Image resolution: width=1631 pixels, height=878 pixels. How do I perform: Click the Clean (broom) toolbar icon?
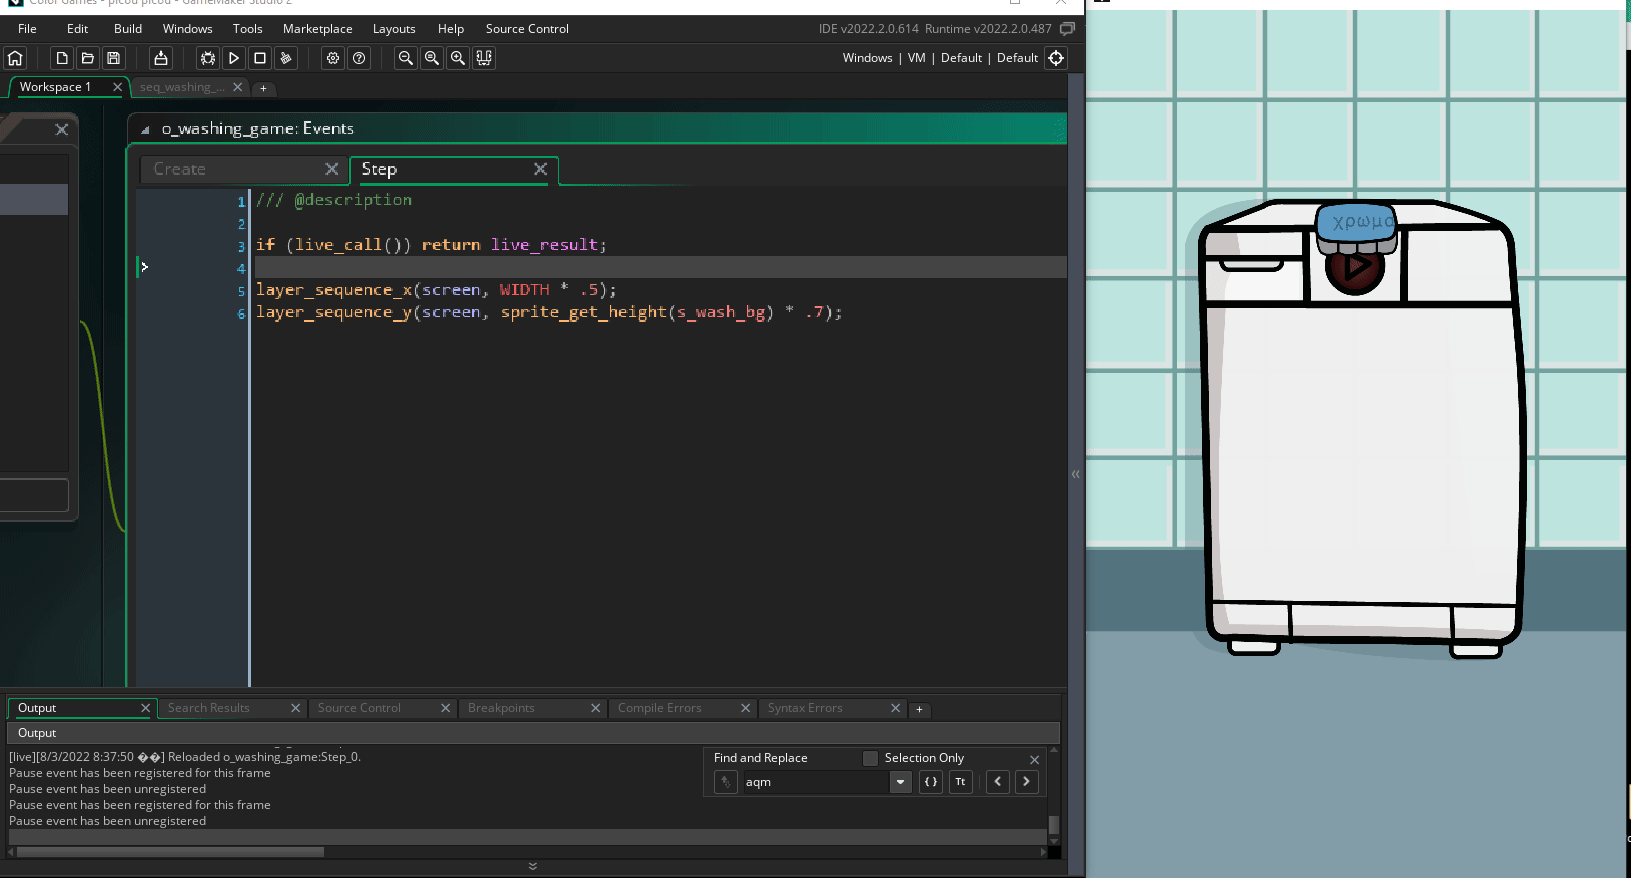[x=286, y=58]
